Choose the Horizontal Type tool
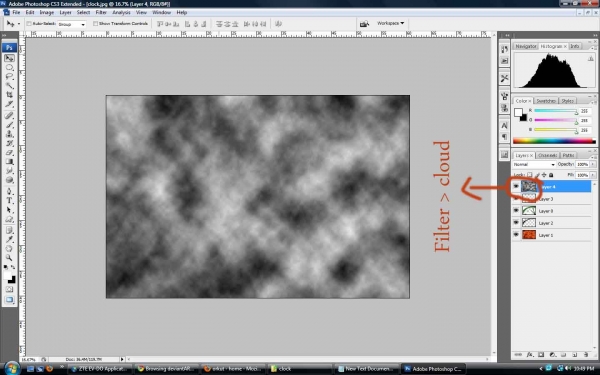This screenshot has height=375, width=600. pyautogui.click(x=9, y=201)
